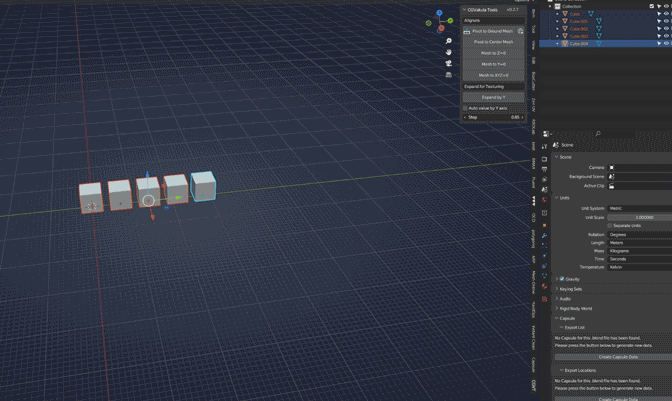The image size is (672, 401).
Task: Open the View sidebar tab
Action: pyautogui.click(x=534, y=45)
